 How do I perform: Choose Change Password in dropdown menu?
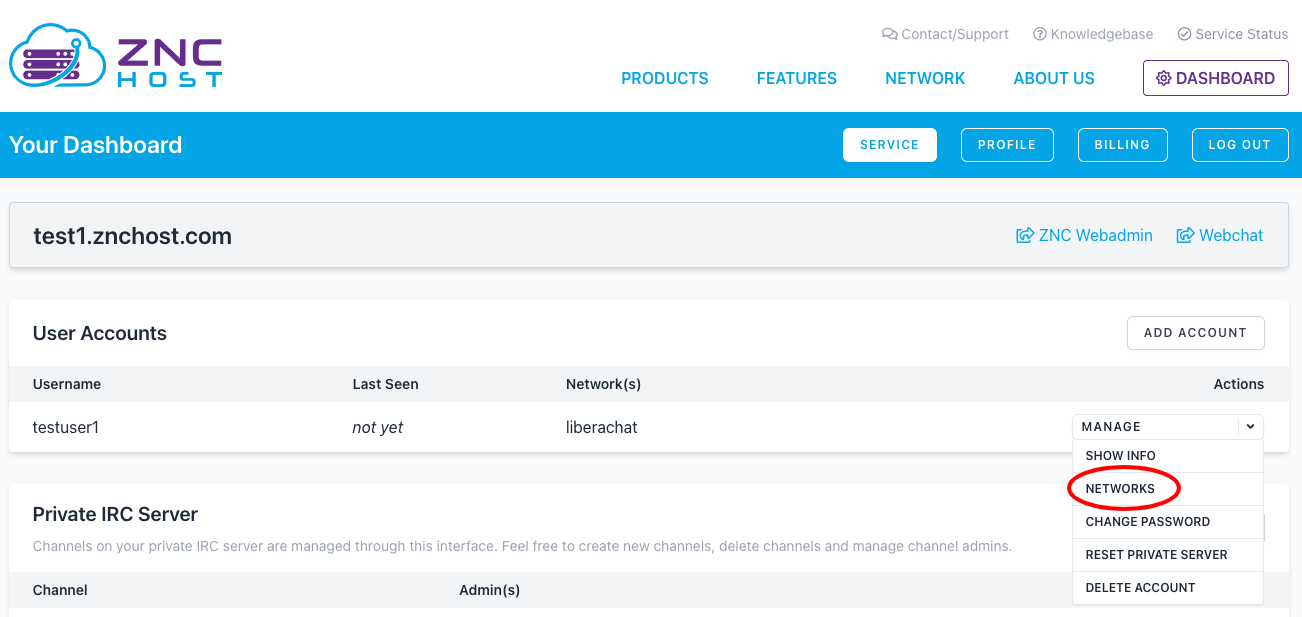(1147, 522)
